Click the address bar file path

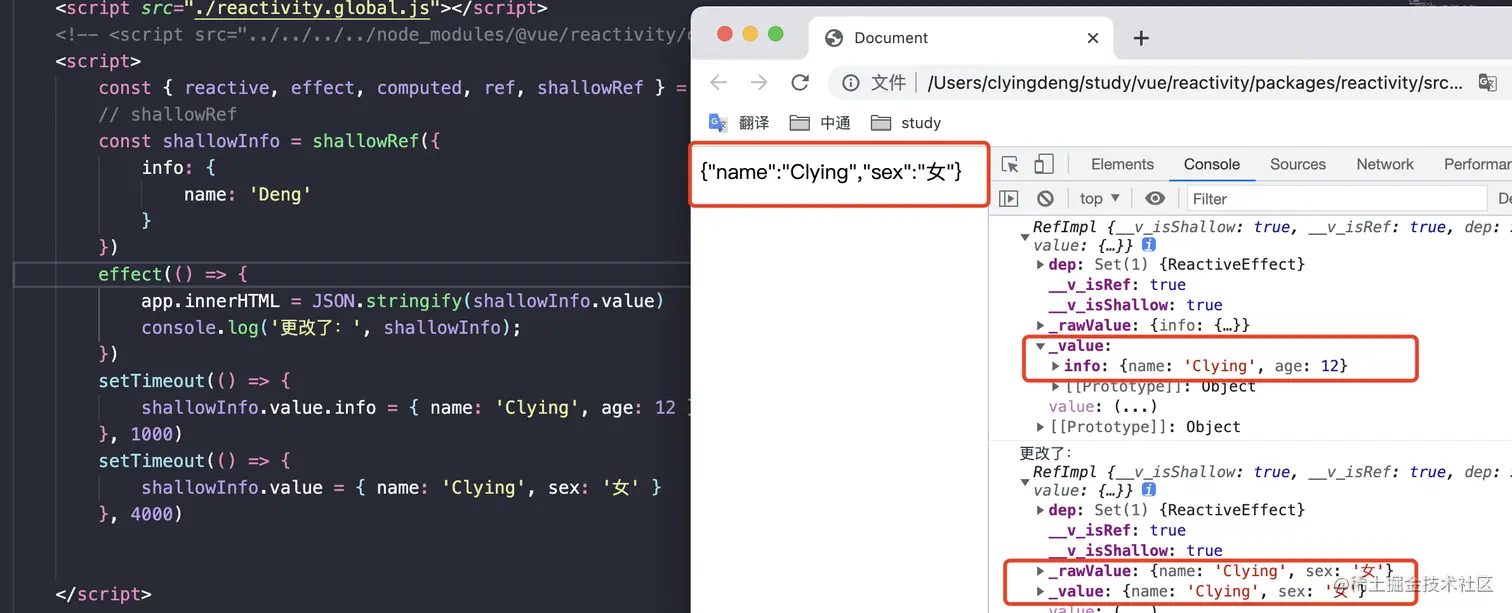tap(1195, 83)
